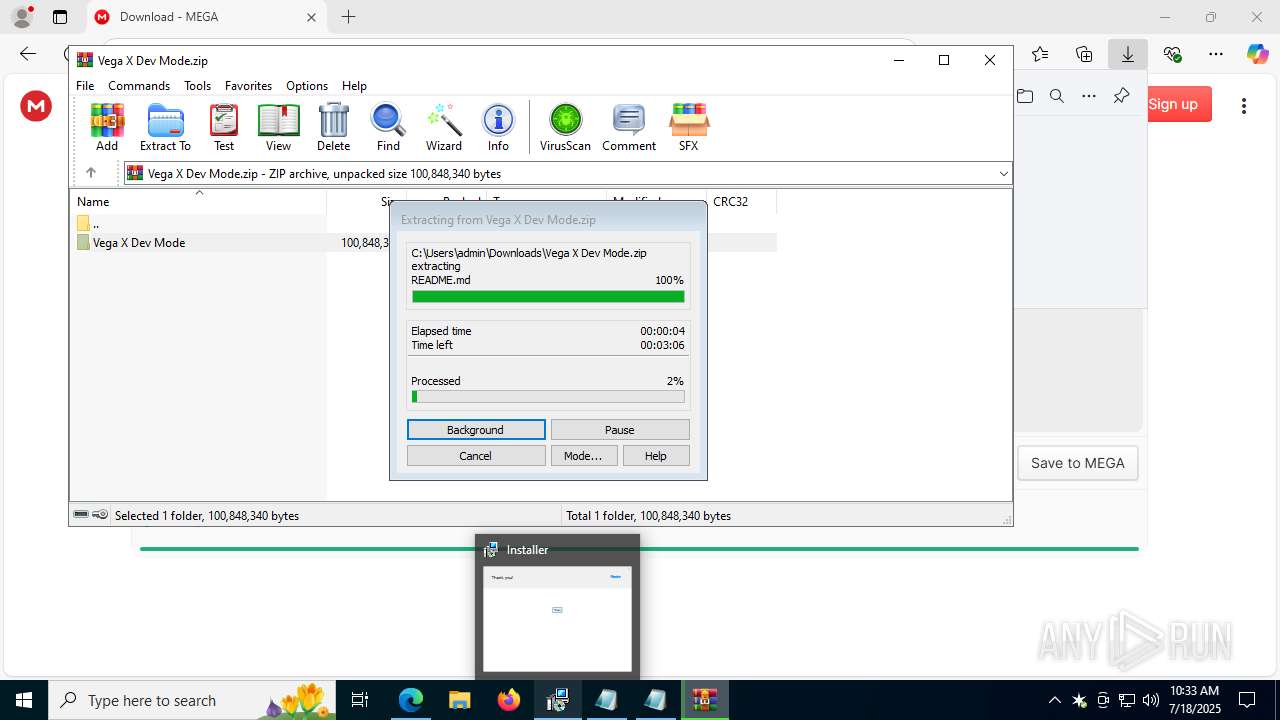
Task: Click the Add toolbar icon in WinRAR
Action: pos(107,127)
